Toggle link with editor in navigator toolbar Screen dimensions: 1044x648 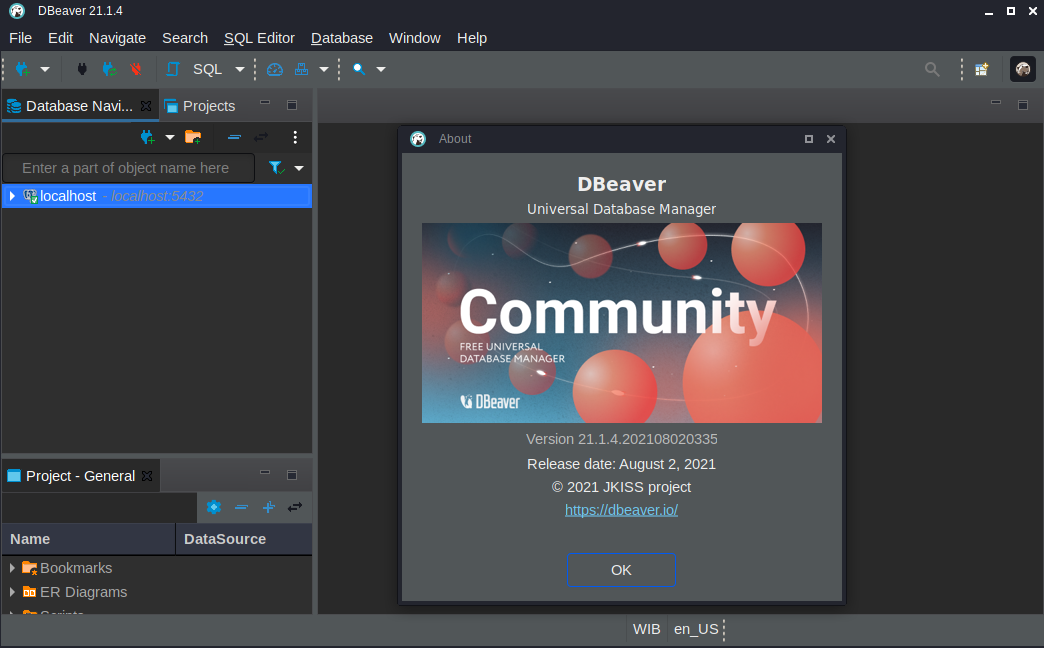pos(262,137)
